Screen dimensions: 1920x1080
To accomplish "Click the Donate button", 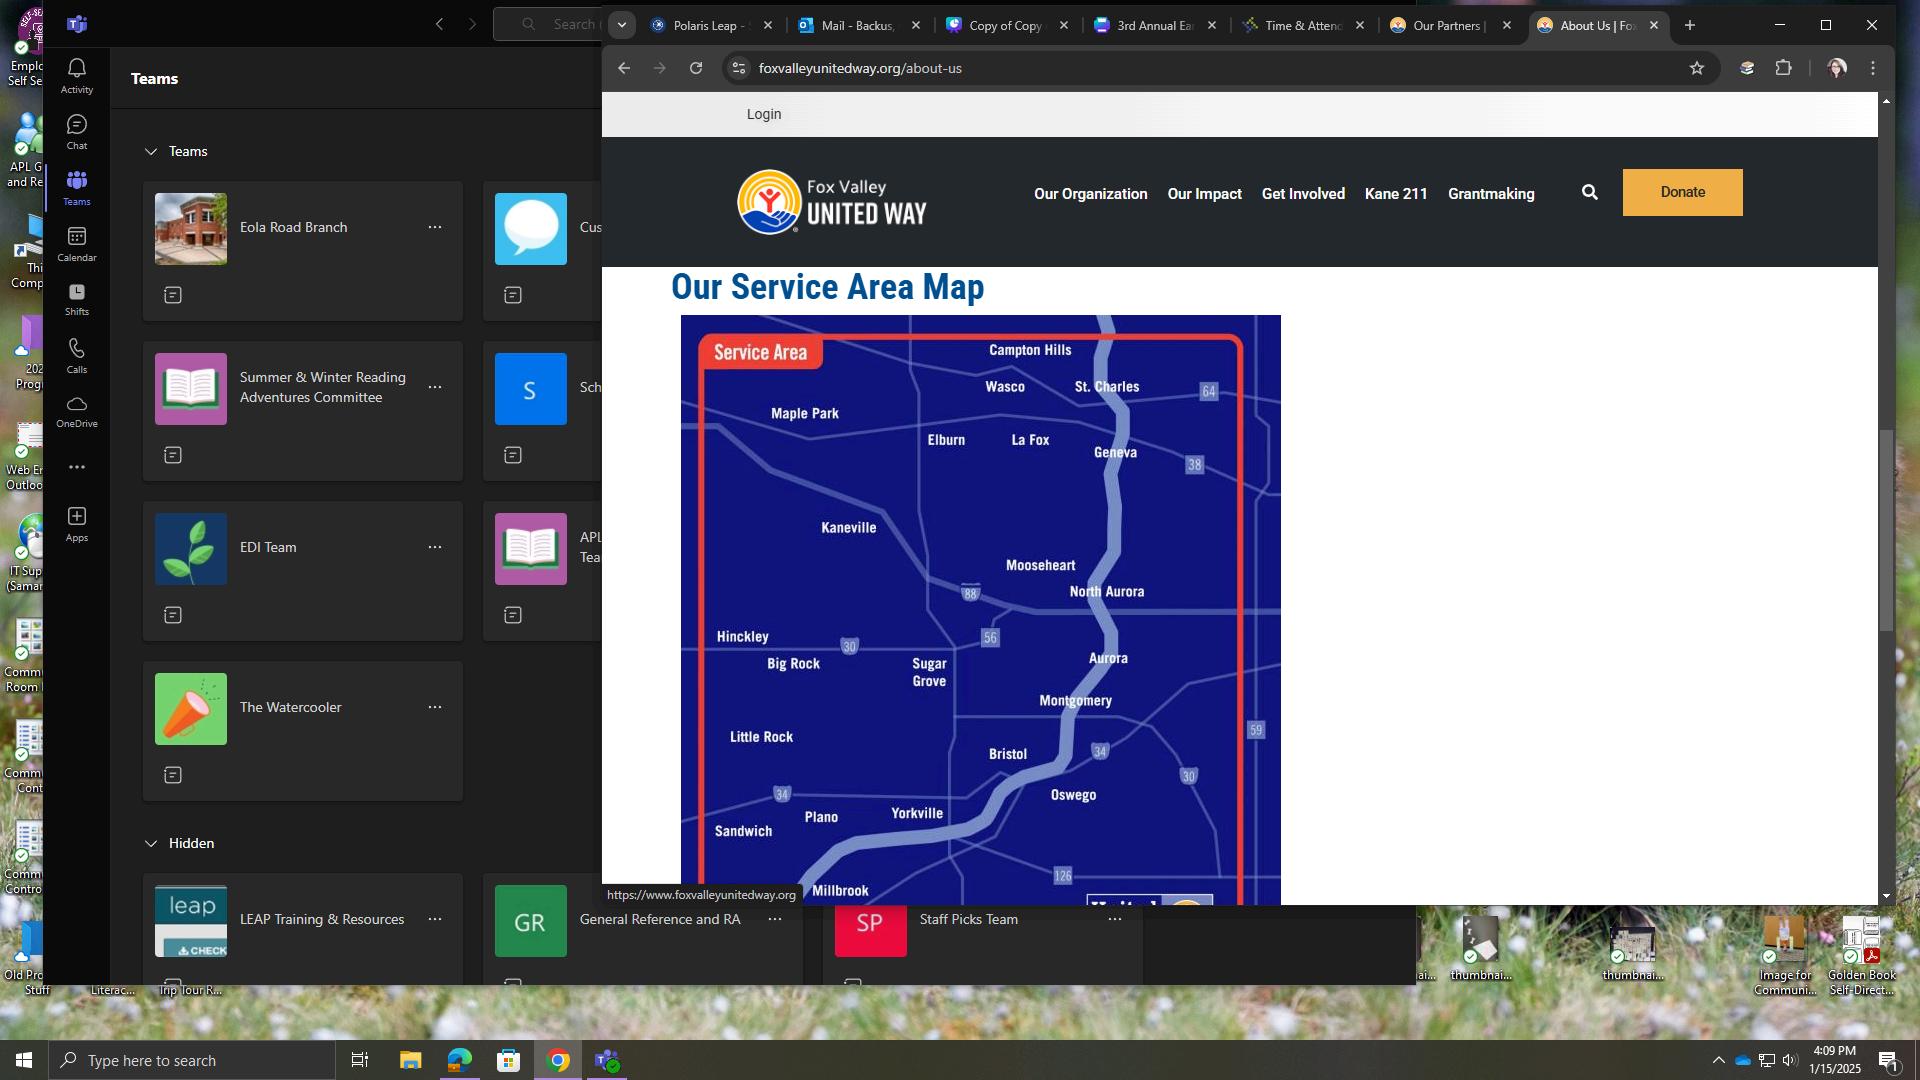I will [x=1682, y=192].
